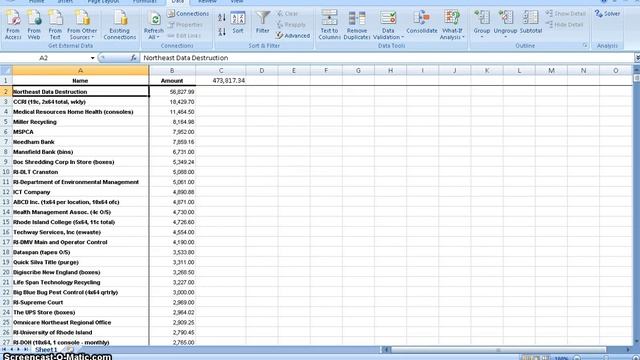Click the horizontal scrollbar
Viewport: 640px width, 360px height.
point(498,350)
